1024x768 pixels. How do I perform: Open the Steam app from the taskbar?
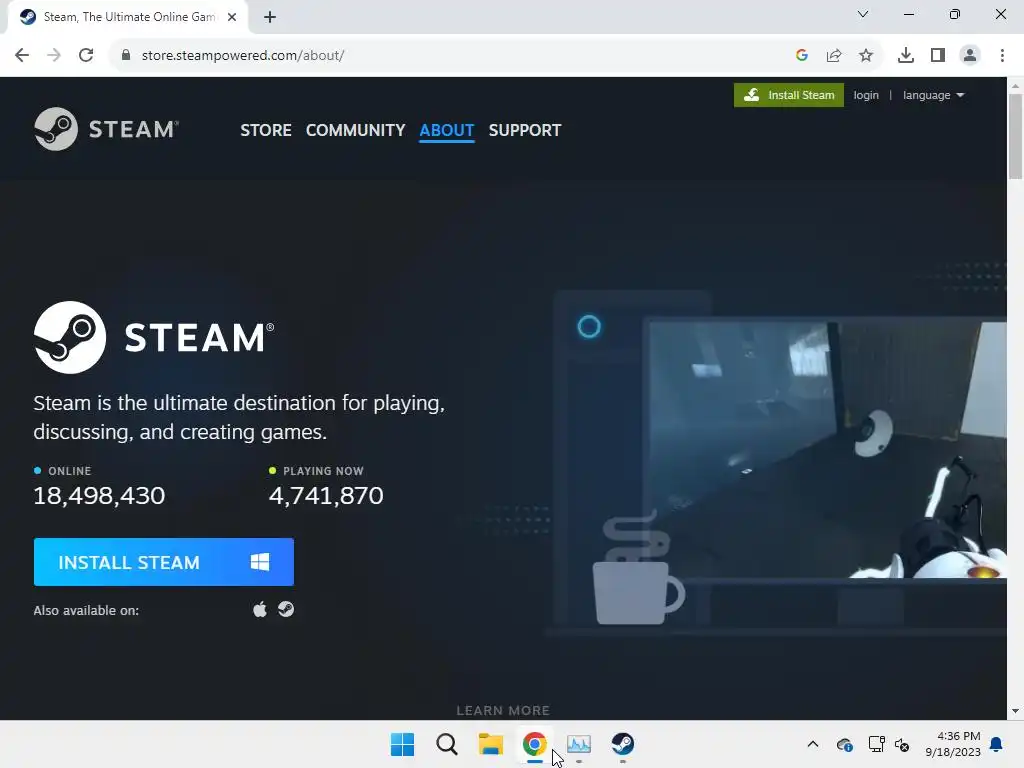pyautogui.click(x=622, y=744)
